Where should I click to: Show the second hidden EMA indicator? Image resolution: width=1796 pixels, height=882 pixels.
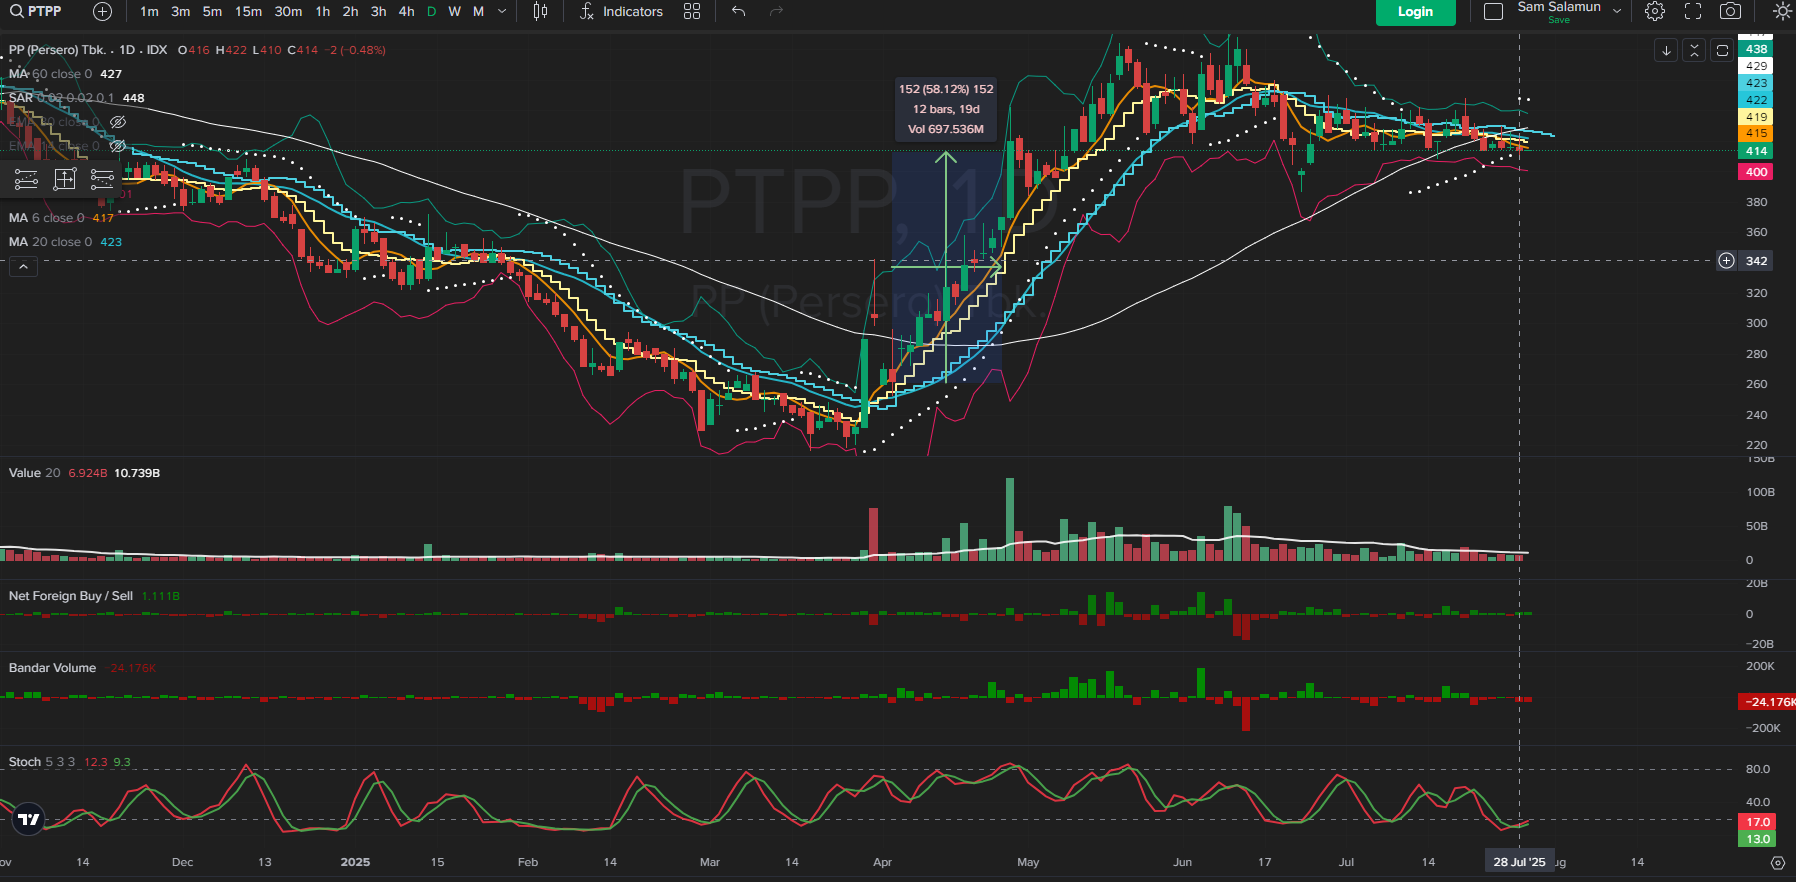pyautogui.click(x=117, y=146)
